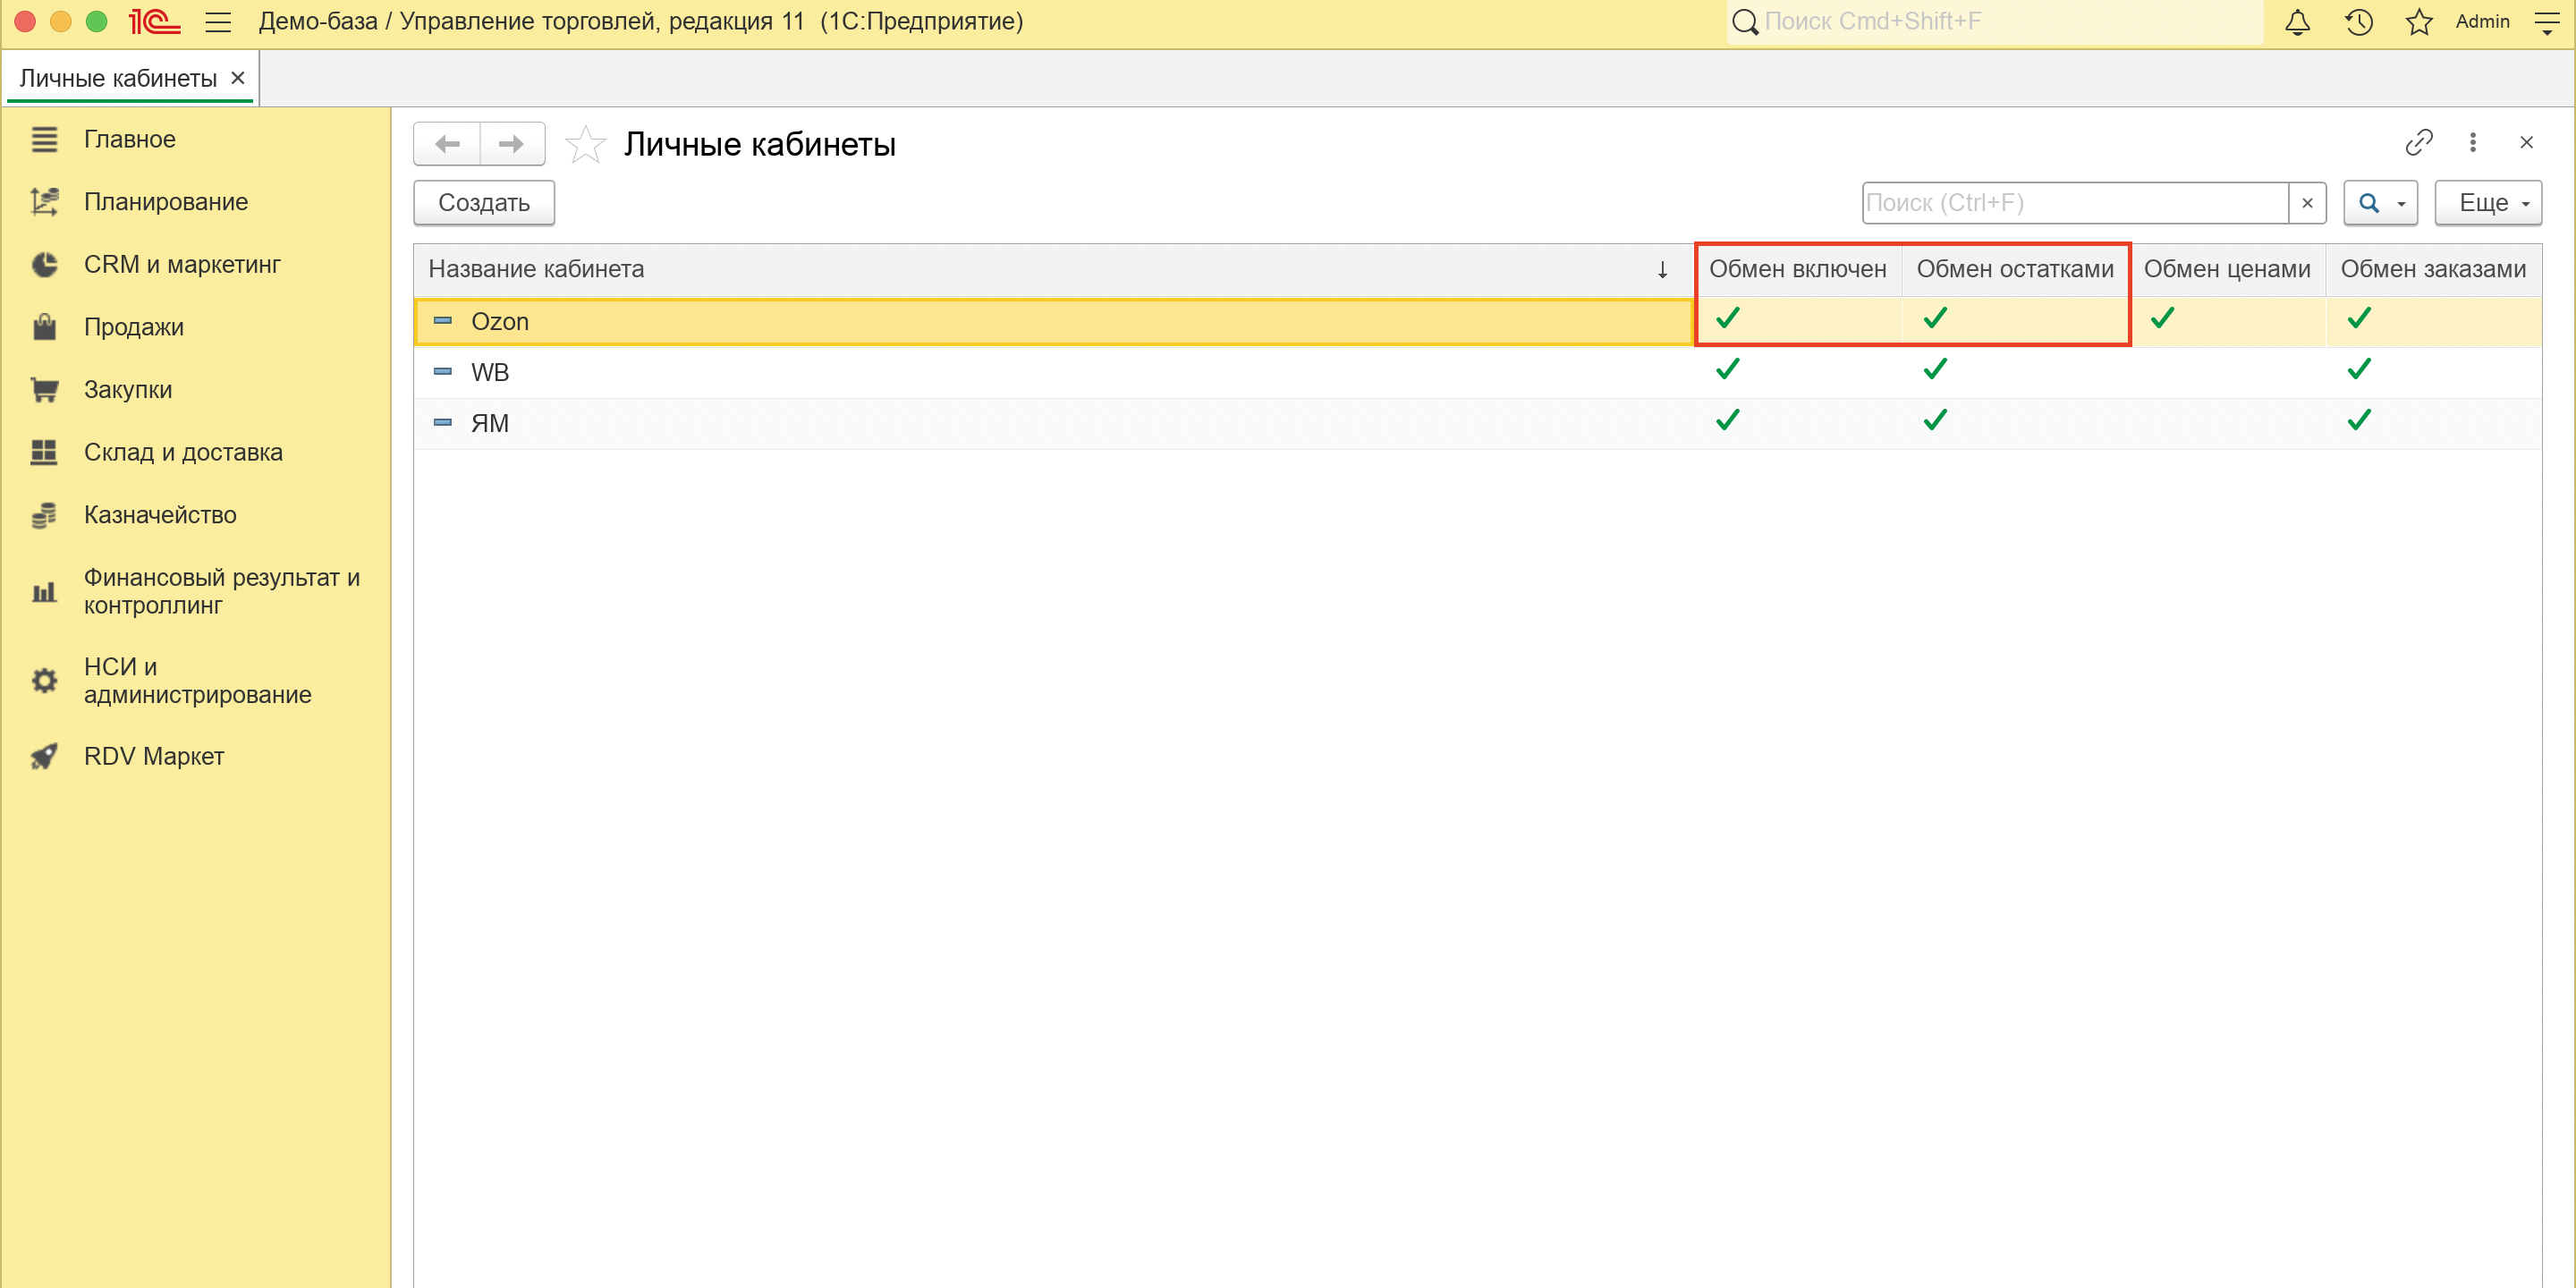
Task: Click the Казначейство coins icon
Action: (44, 515)
